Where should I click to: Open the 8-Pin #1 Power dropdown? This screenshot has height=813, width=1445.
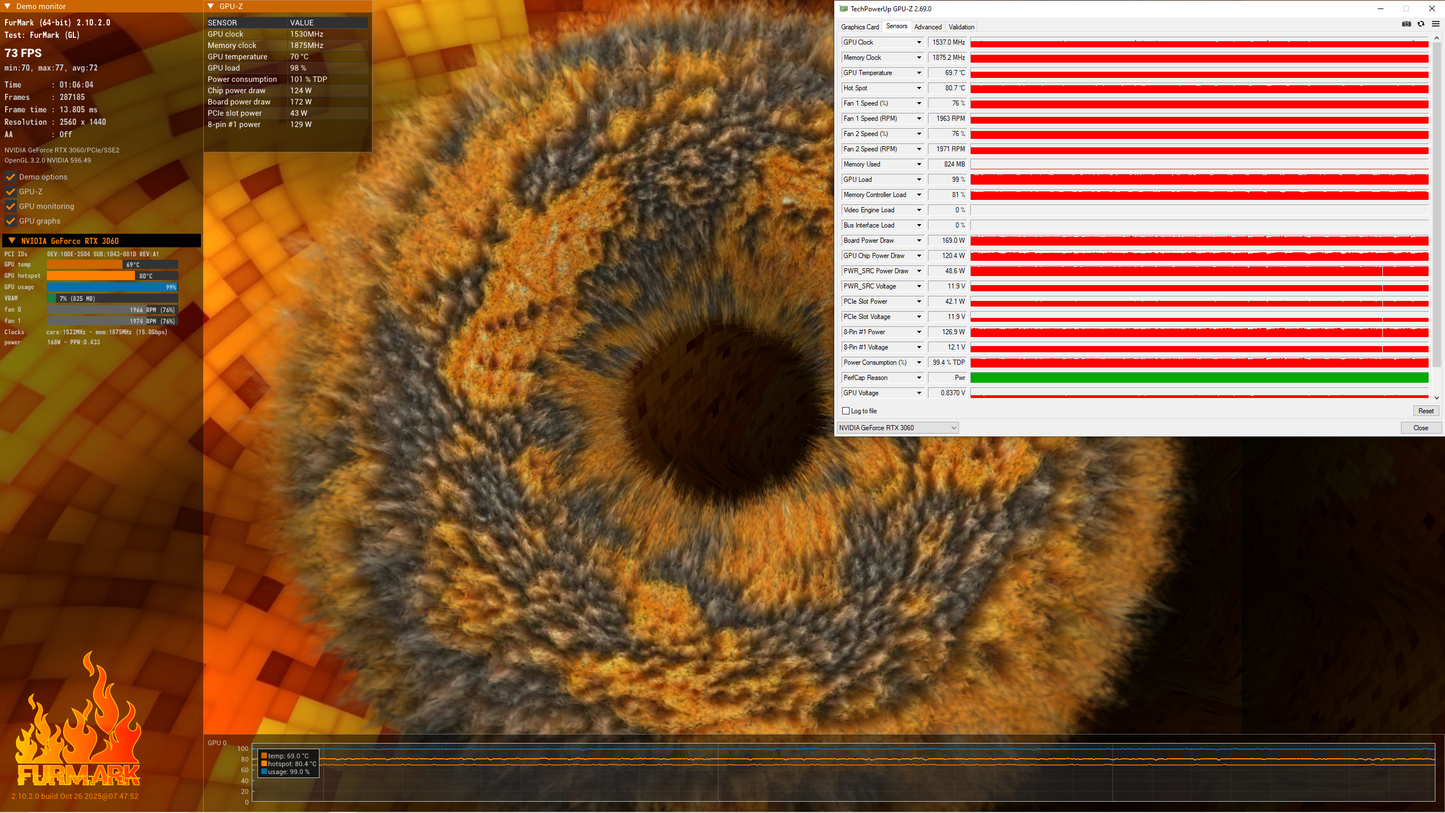pyautogui.click(x=919, y=332)
